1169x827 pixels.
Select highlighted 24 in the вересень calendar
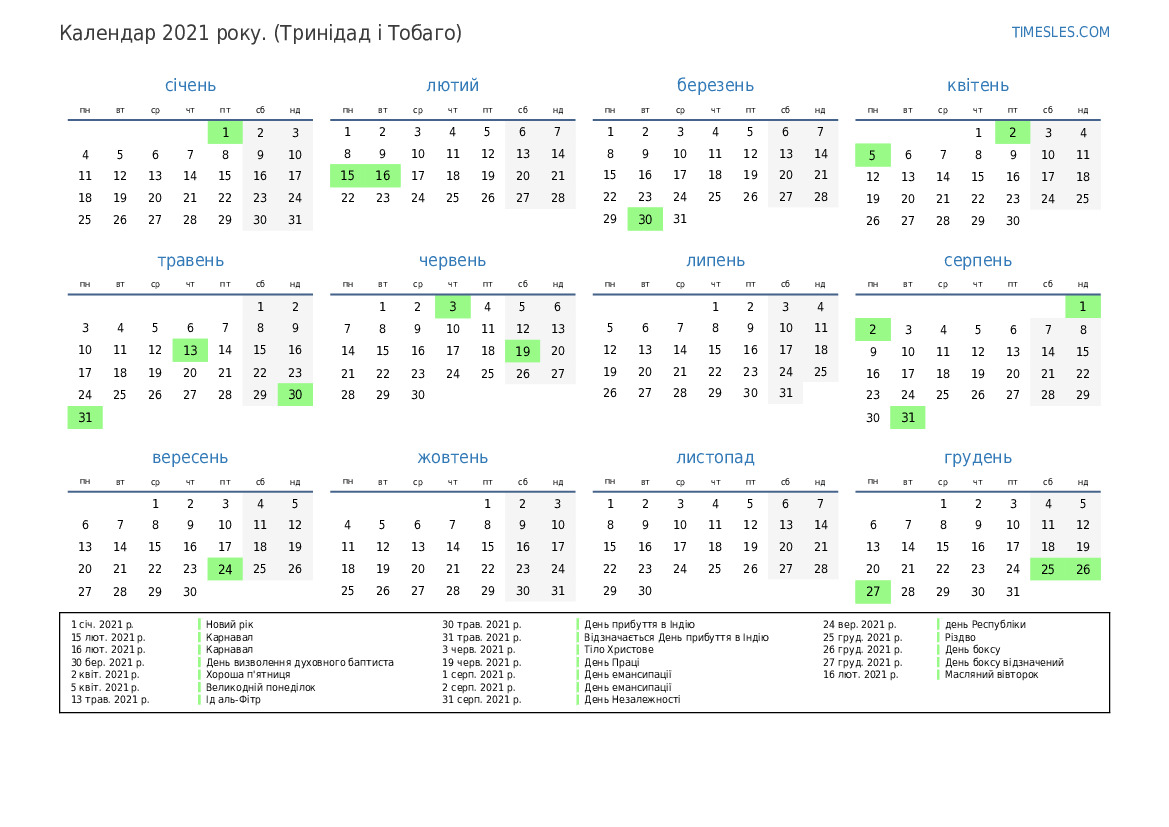point(225,569)
